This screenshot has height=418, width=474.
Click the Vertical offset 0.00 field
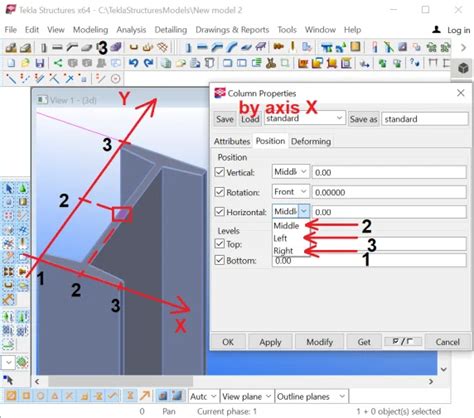[x=389, y=172]
